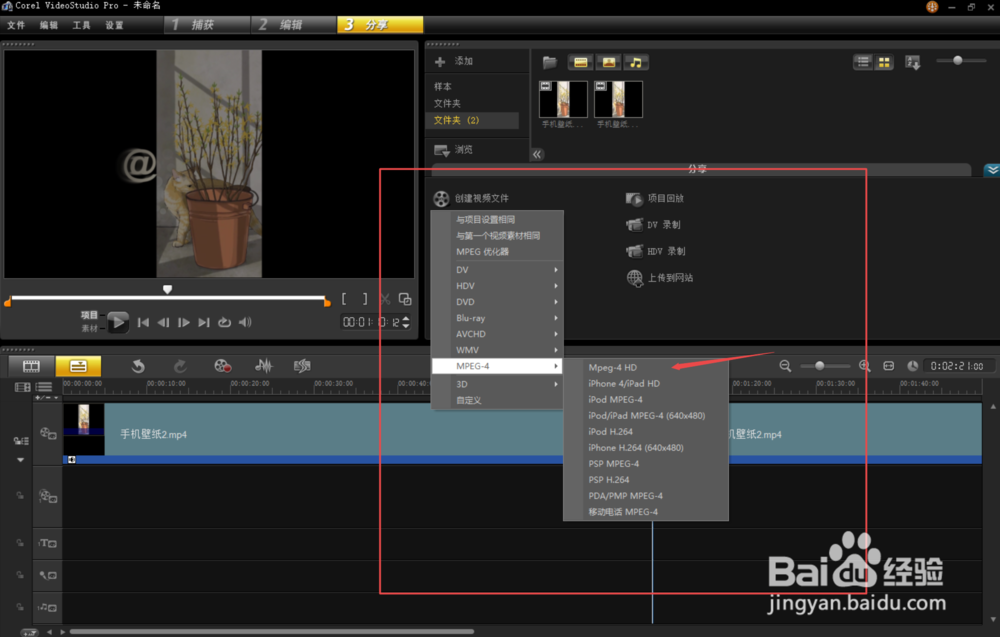Image resolution: width=1000 pixels, height=637 pixels.
Task: Click the import media folder icon
Action: pos(550,62)
